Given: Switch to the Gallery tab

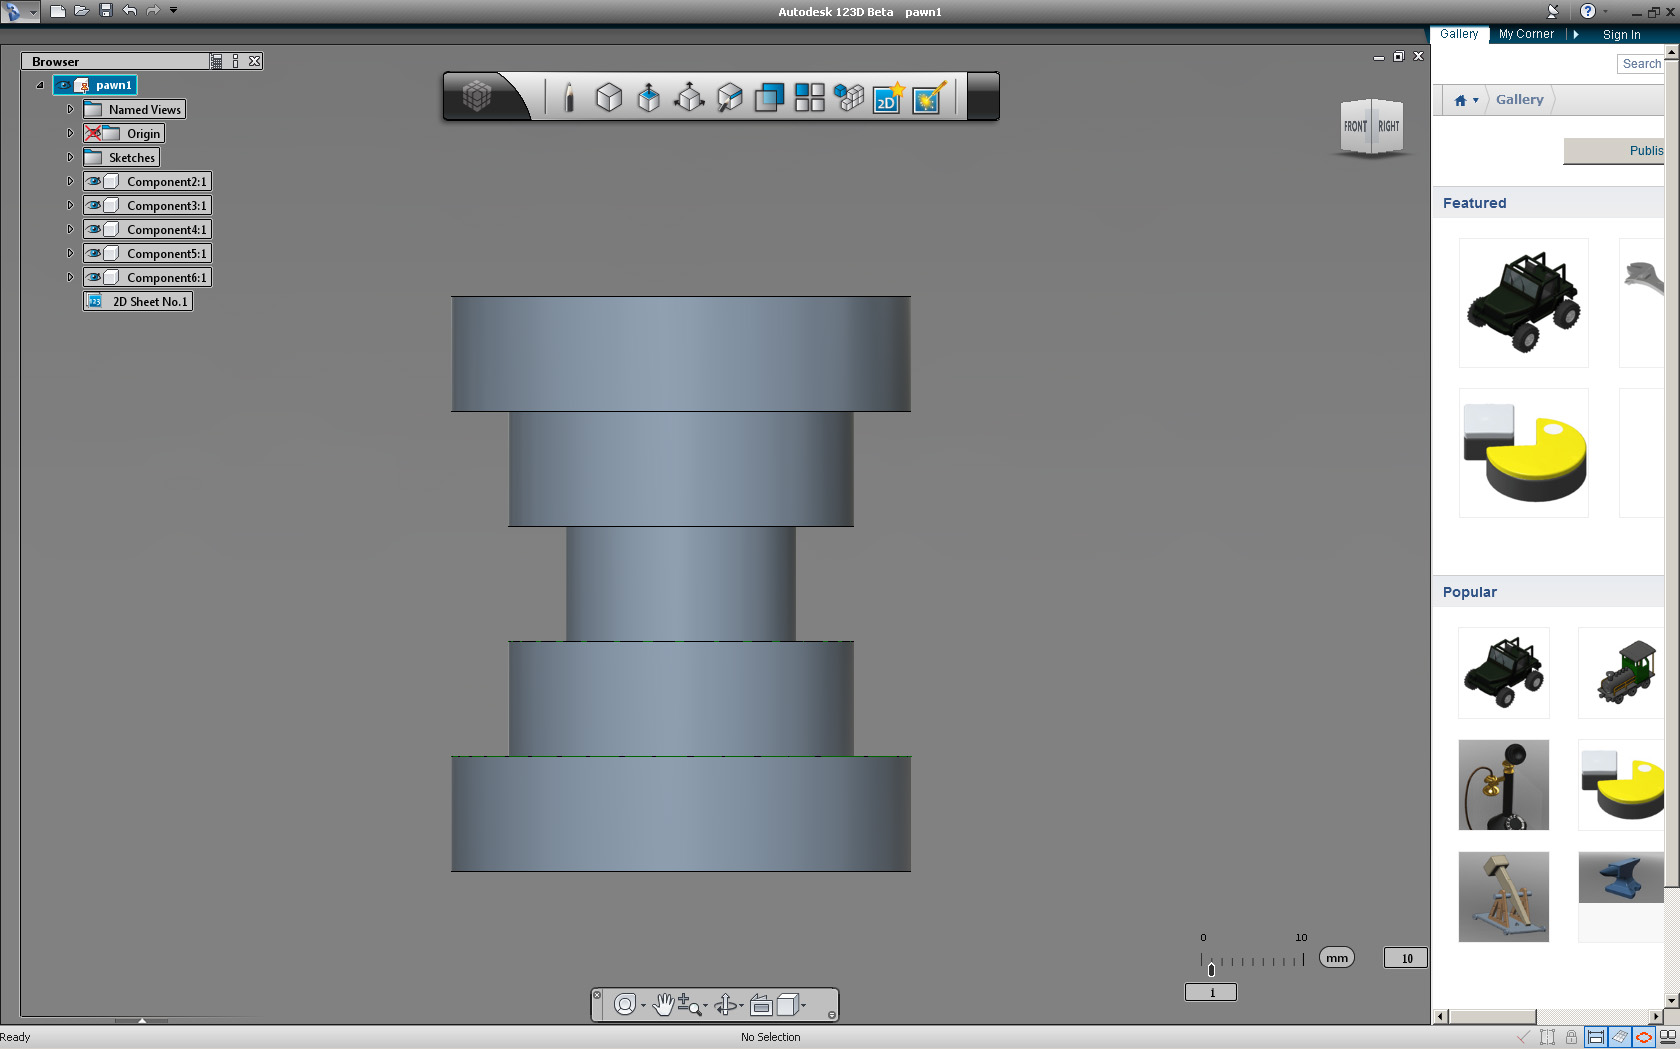Looking at the screenshot, I should pyautogui.click(x=1459, y=34).
